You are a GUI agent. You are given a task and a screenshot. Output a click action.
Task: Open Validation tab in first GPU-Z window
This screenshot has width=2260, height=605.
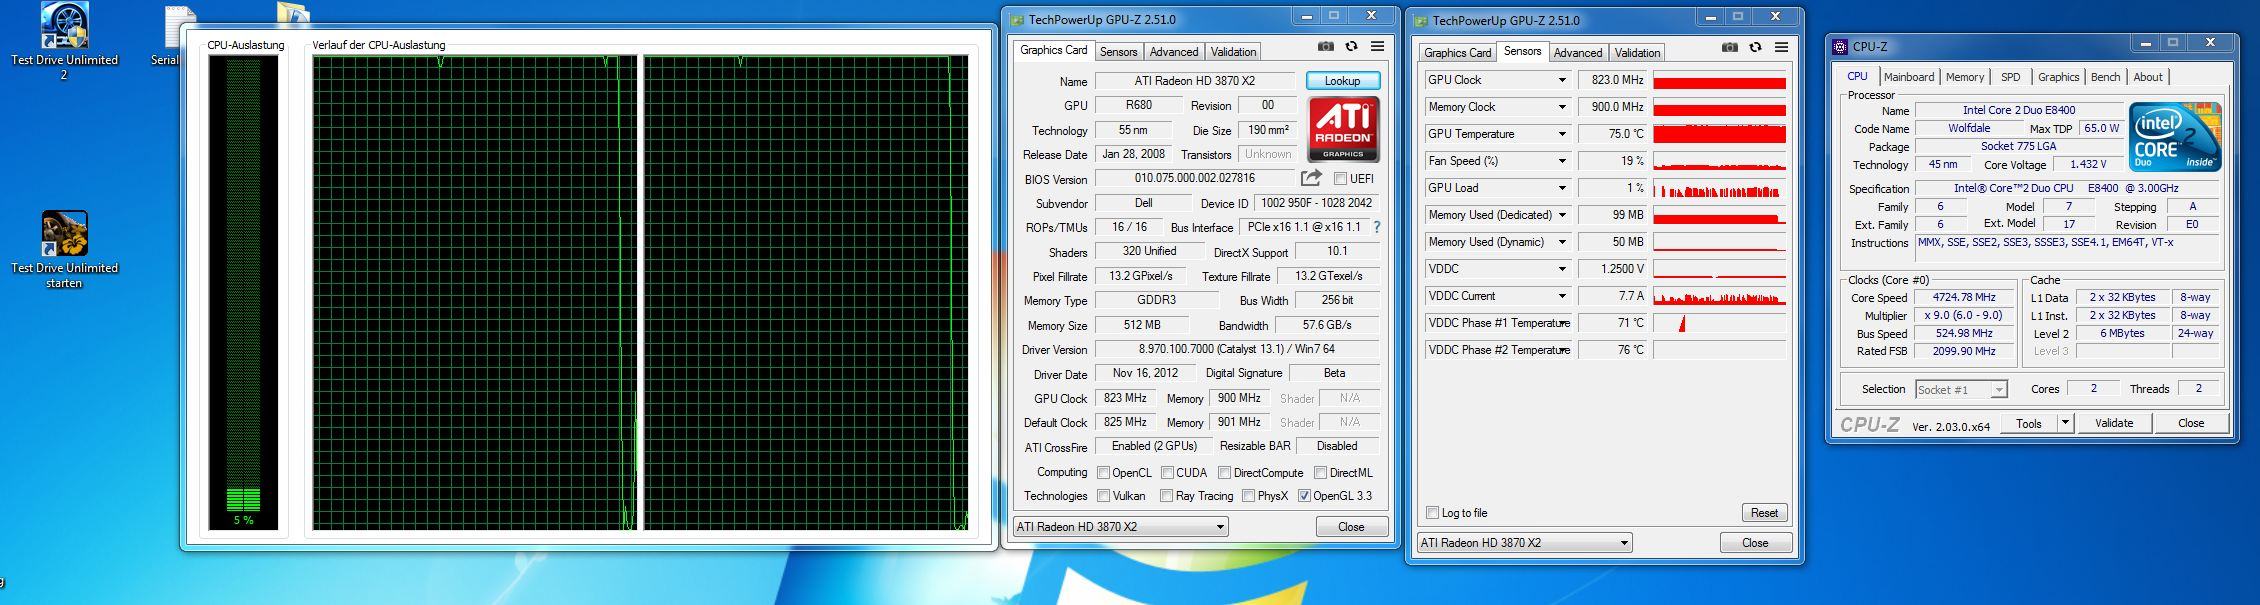pyautogui.click(x=1233, y=52)
